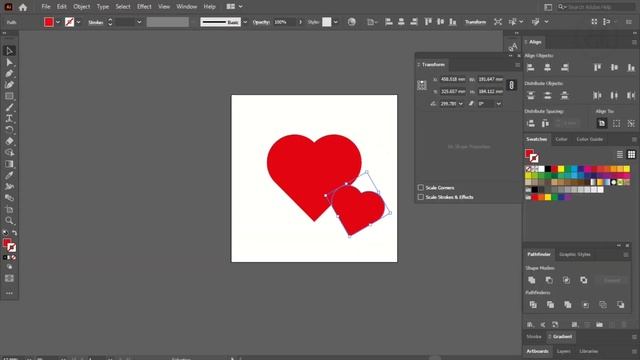Open Edit Toolbar three dots
The width and height of the screenshot is (640, 360).
tap(9, 293)
